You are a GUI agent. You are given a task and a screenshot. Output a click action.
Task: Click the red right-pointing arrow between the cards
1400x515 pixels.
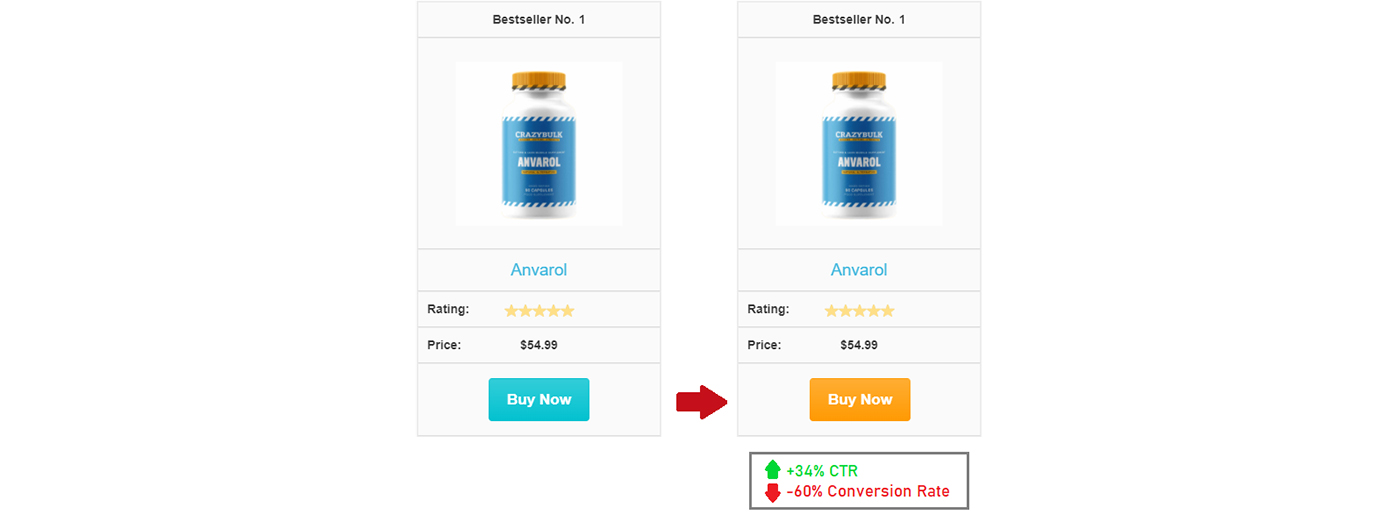click(701, 402)
